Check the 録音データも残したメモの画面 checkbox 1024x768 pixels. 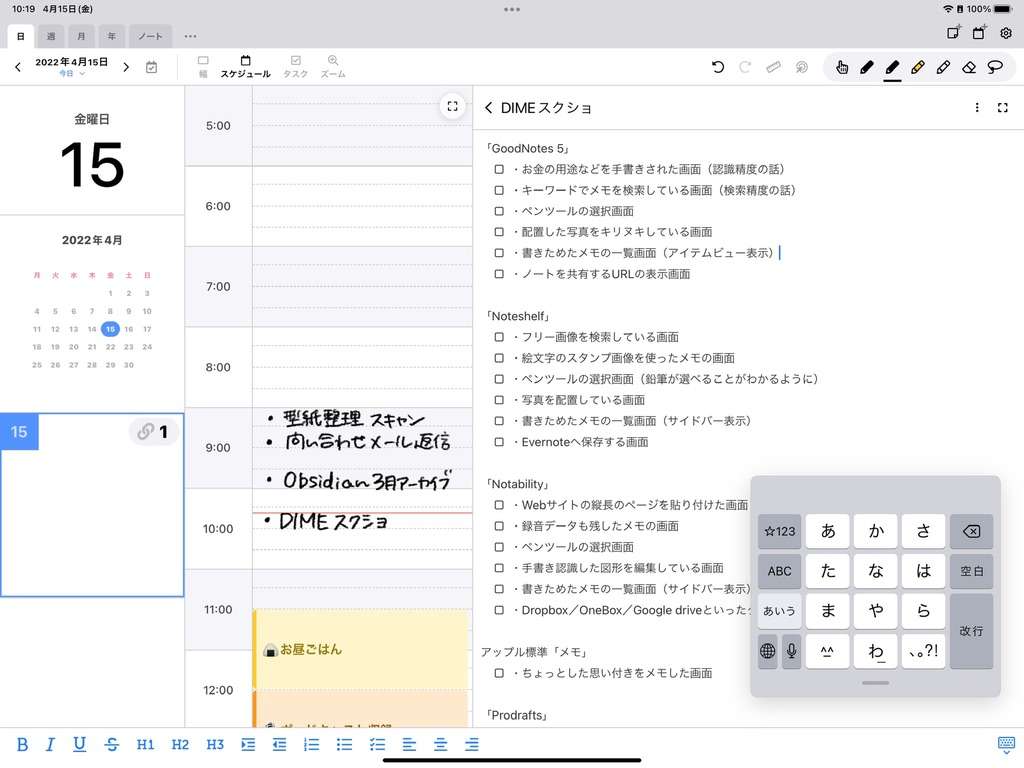click(499, 526)
